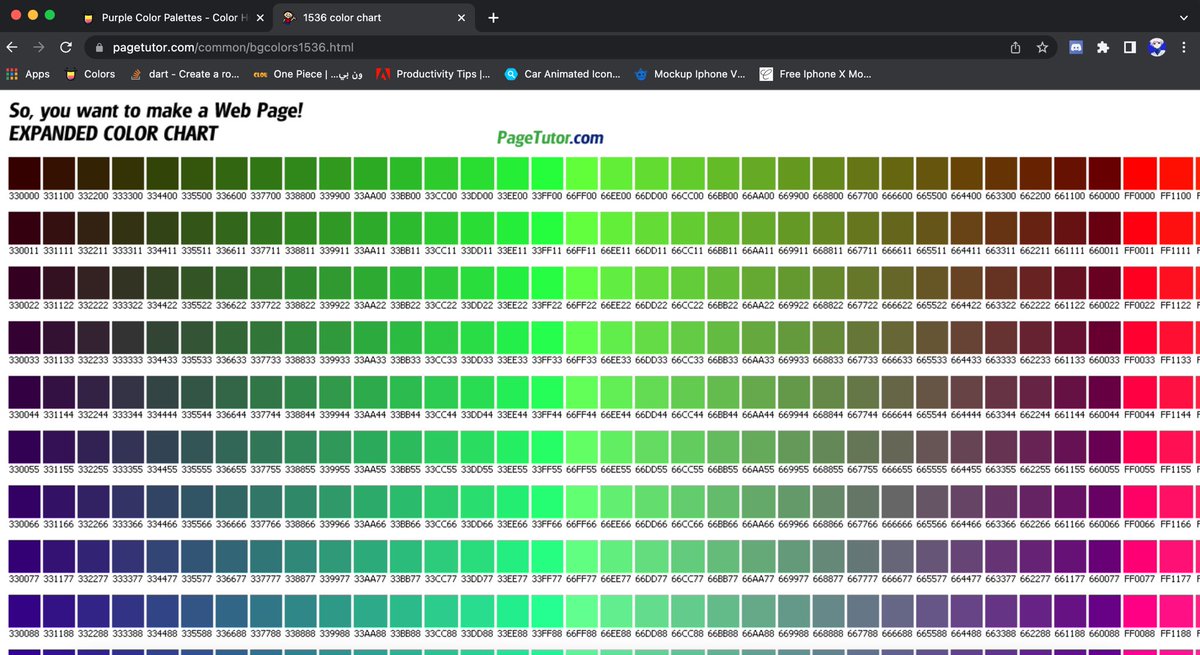This screenshot has width=1200, height=655.
Task: Open the profile avatar icon
Action: click(x=1156, y=47)
